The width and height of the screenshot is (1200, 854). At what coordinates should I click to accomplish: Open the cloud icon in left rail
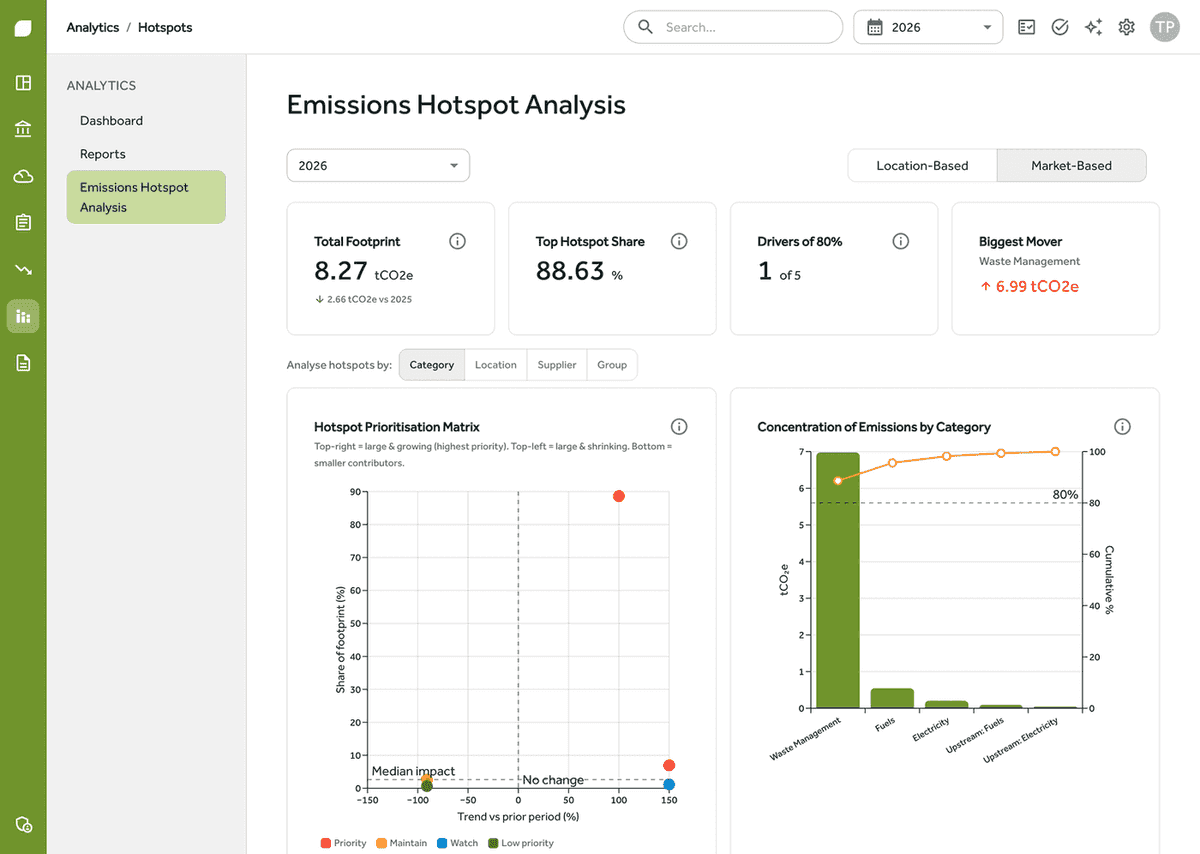pyautogui.click(x=23, y=176)
